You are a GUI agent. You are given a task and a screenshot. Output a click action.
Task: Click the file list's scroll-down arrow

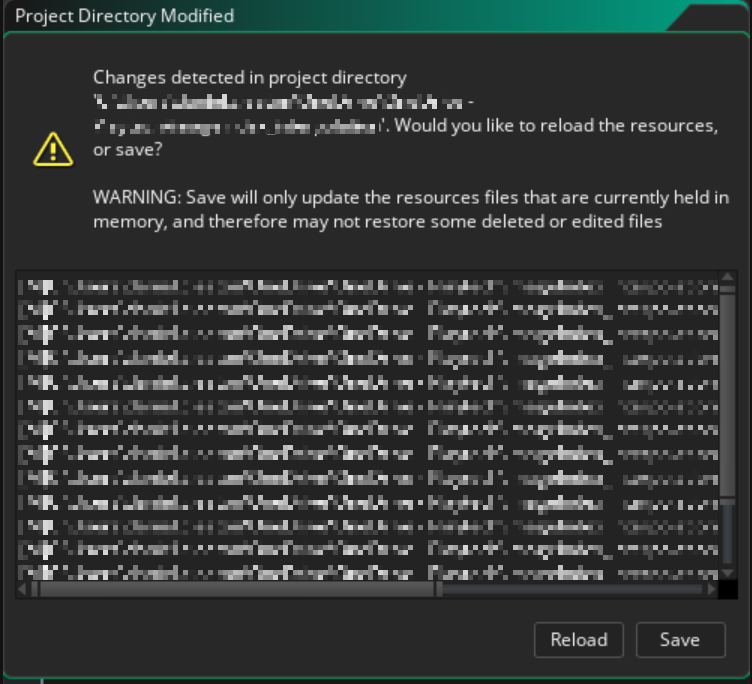coord(727,573)
